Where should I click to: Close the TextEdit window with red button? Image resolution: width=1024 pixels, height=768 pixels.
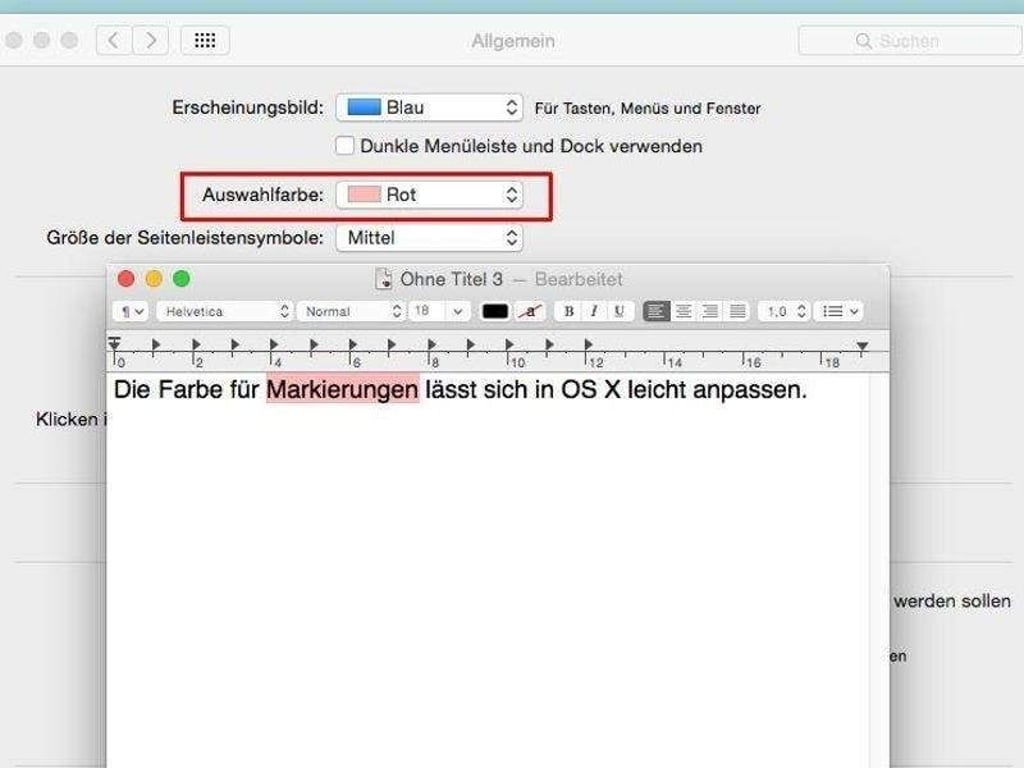click(125, 279)
